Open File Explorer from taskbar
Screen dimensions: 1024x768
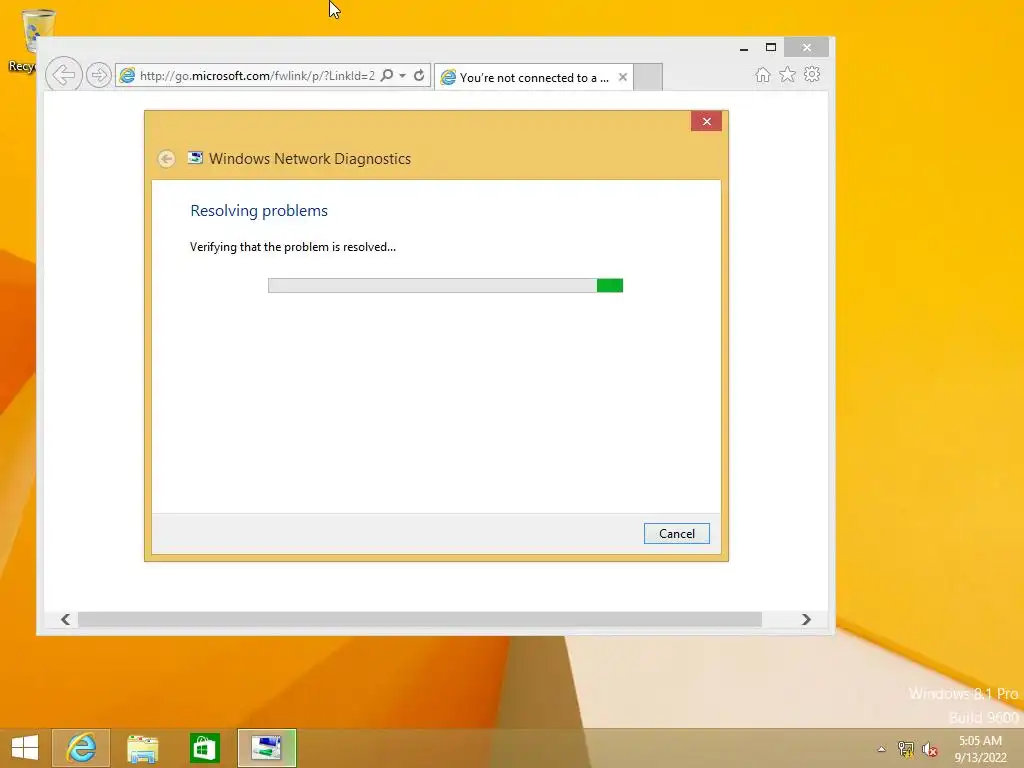(142, 748)
